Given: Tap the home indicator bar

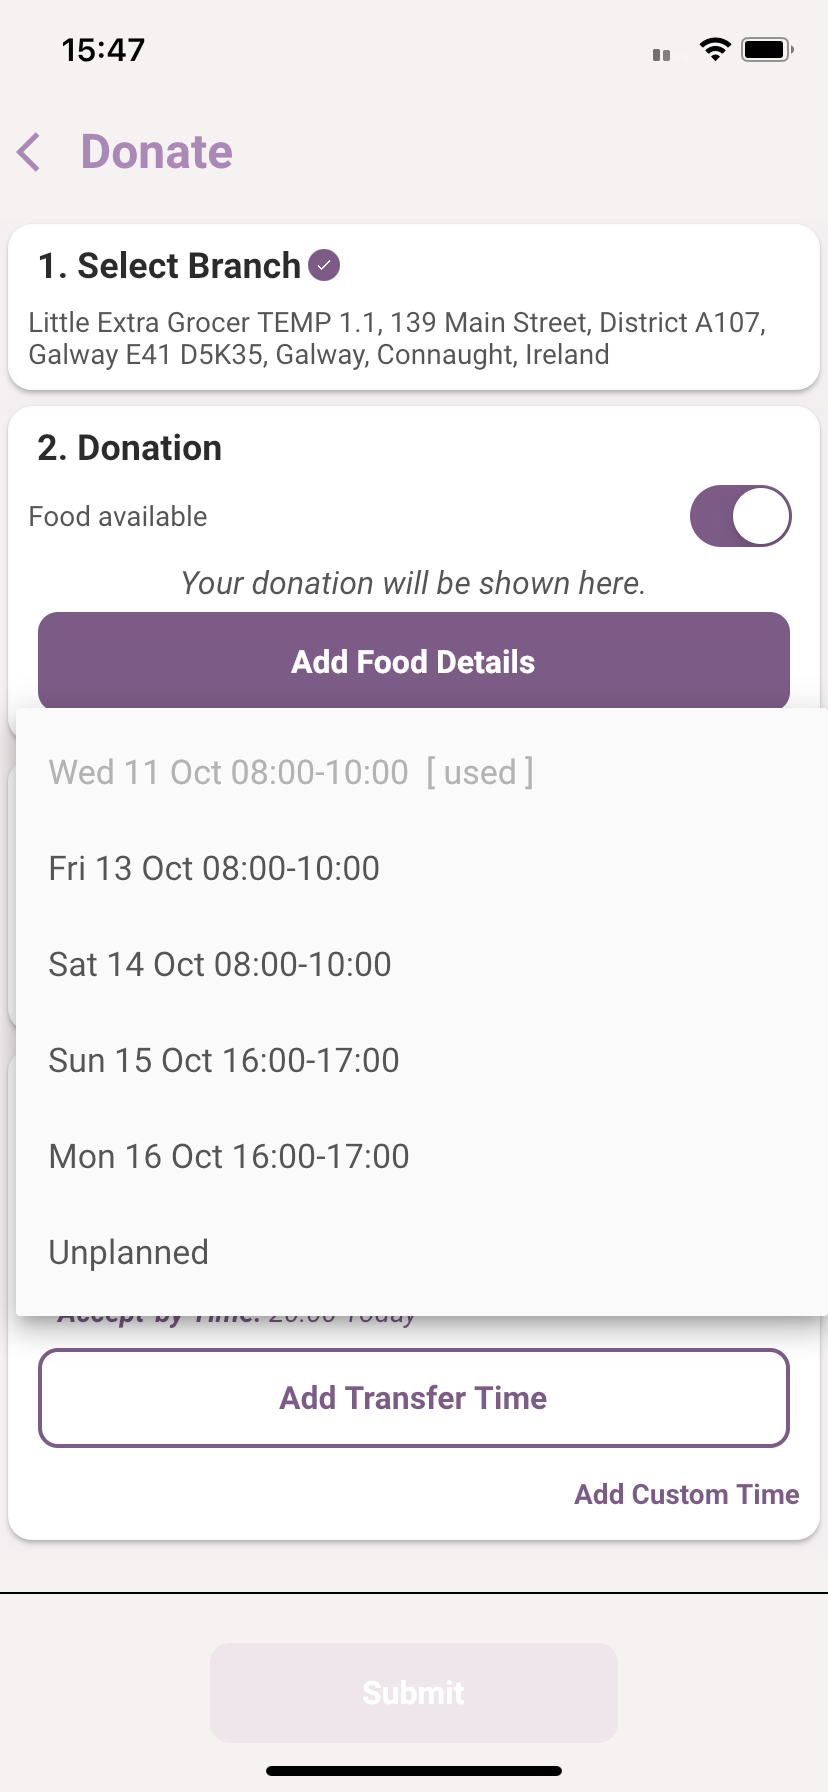Looking at the screenshot, I should [414, 1771].
